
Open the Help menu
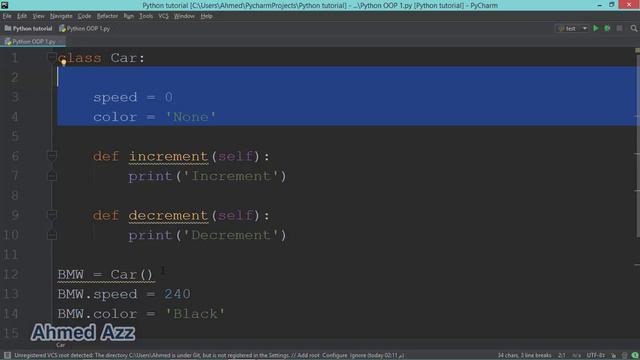(x=207, y=16)
